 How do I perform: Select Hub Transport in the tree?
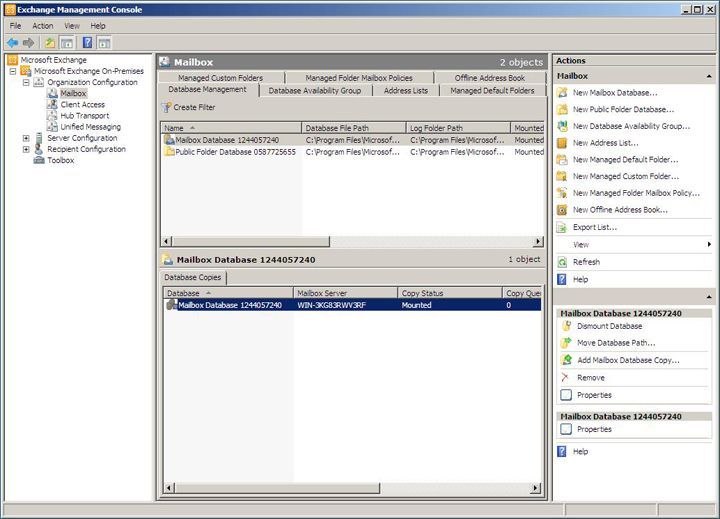pyautogui.click(x=85, y=116)
